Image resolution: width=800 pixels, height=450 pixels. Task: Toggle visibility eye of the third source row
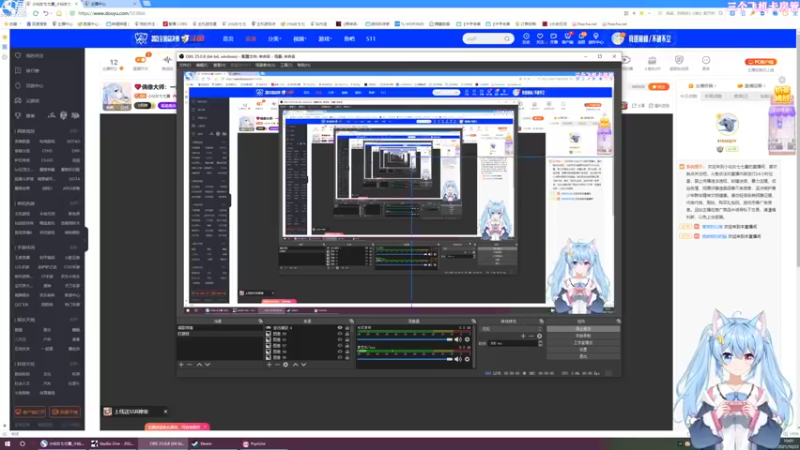click(x=340, y=340)
